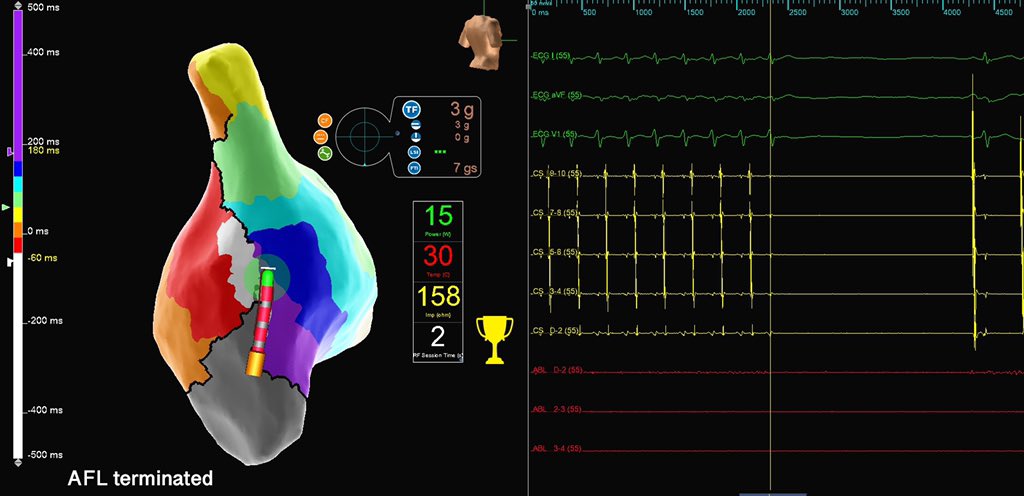The image size is (1024, 496).
Task: Select the CS 5-6 channel label
Action: click(x=556, y=252)
